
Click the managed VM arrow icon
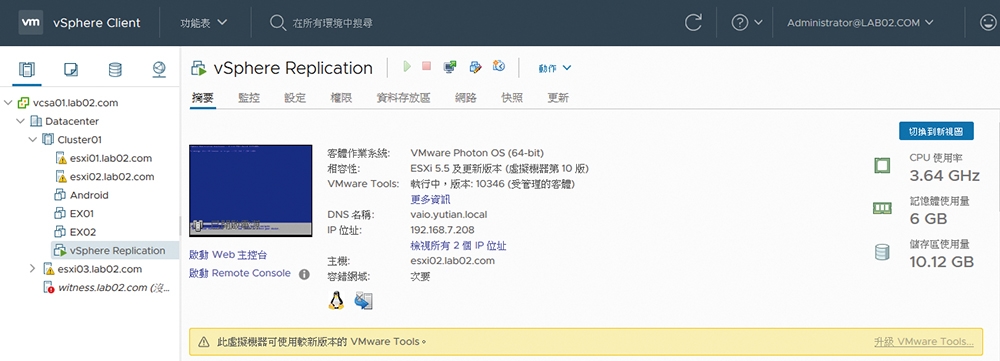364,301
